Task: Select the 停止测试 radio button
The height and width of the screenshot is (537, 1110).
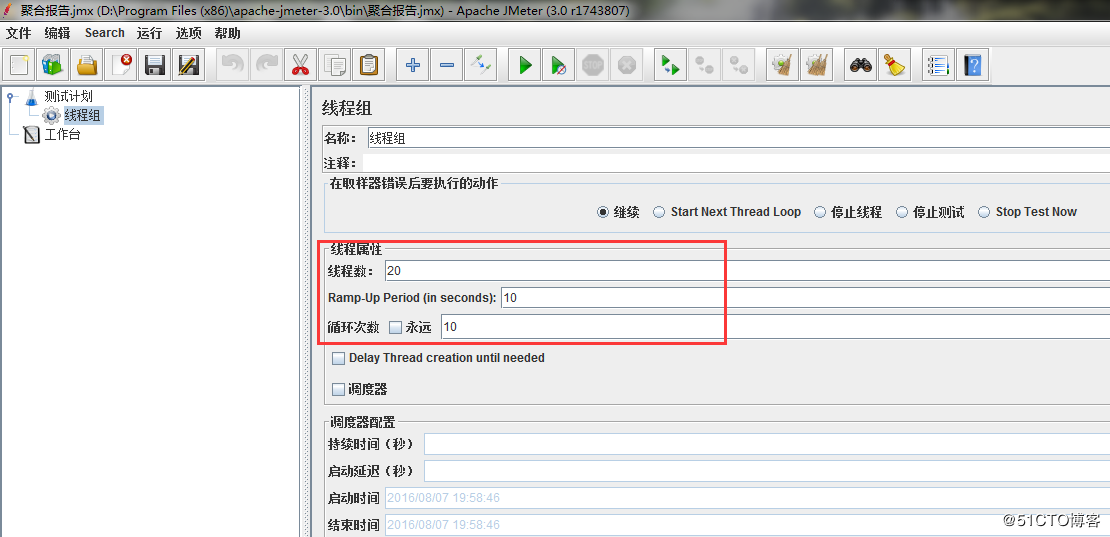Action: (901, 212)
